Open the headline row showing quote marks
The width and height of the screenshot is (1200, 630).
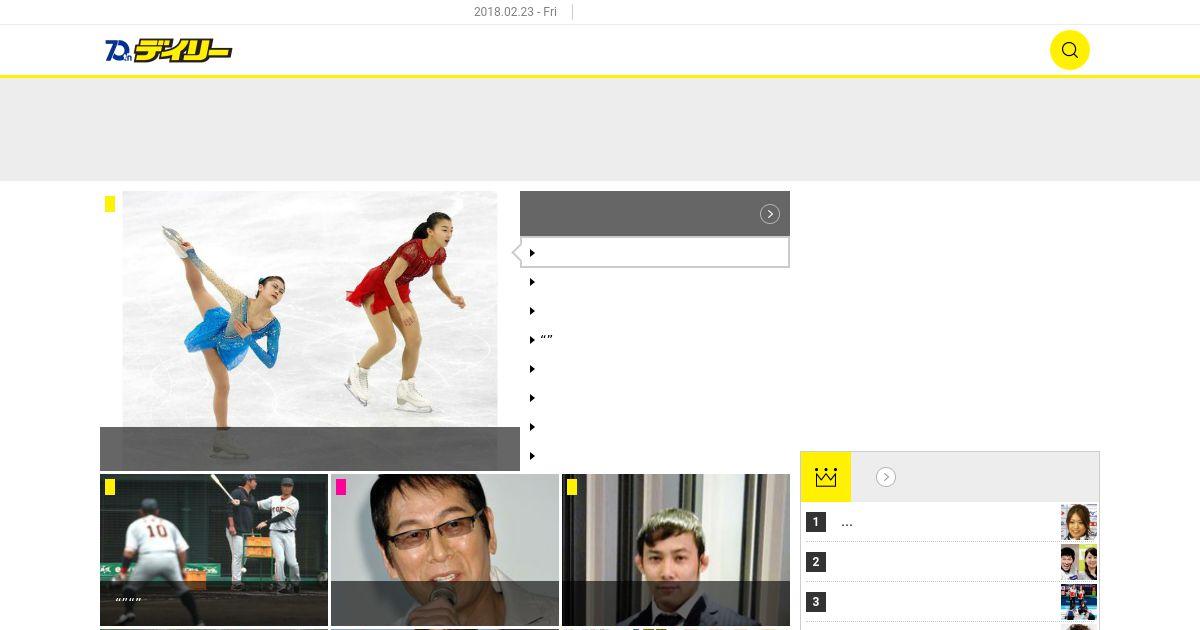655,340
